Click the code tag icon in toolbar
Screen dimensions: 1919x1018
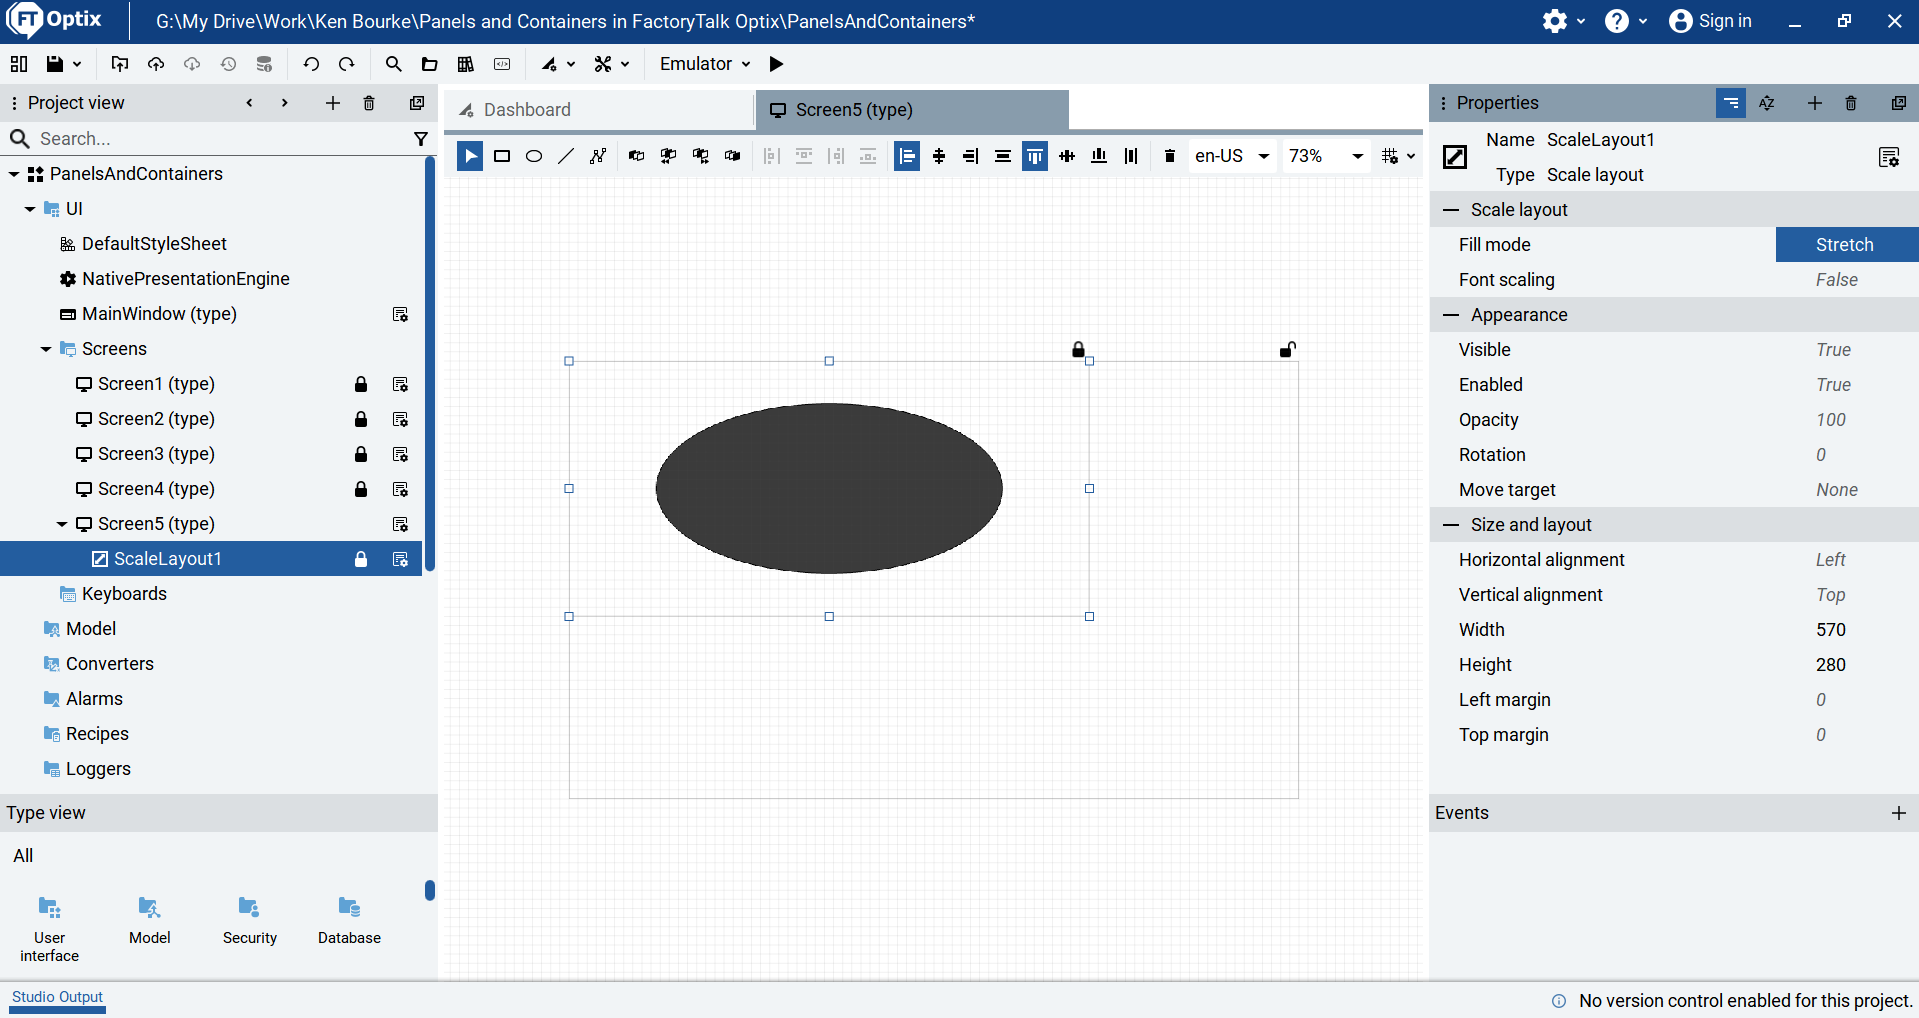click(502, 64)
